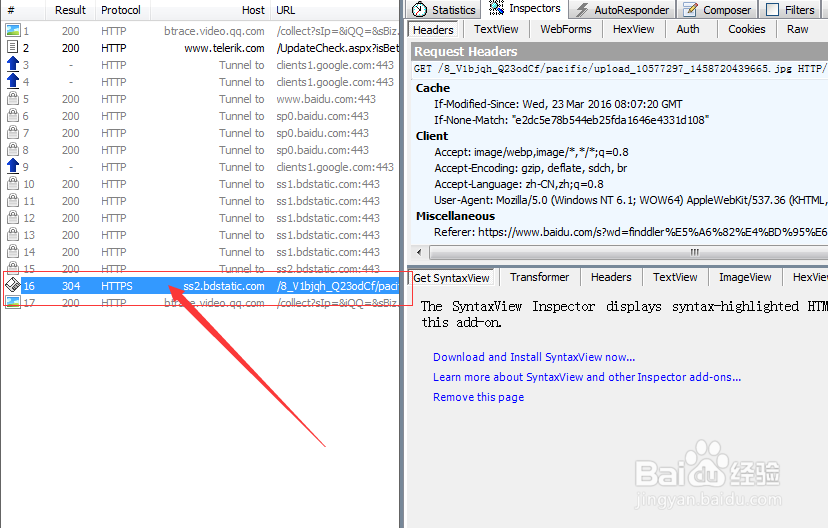Click the Accept-Language header line
This screenshot has height=528, width=828.
coord(519,184)
